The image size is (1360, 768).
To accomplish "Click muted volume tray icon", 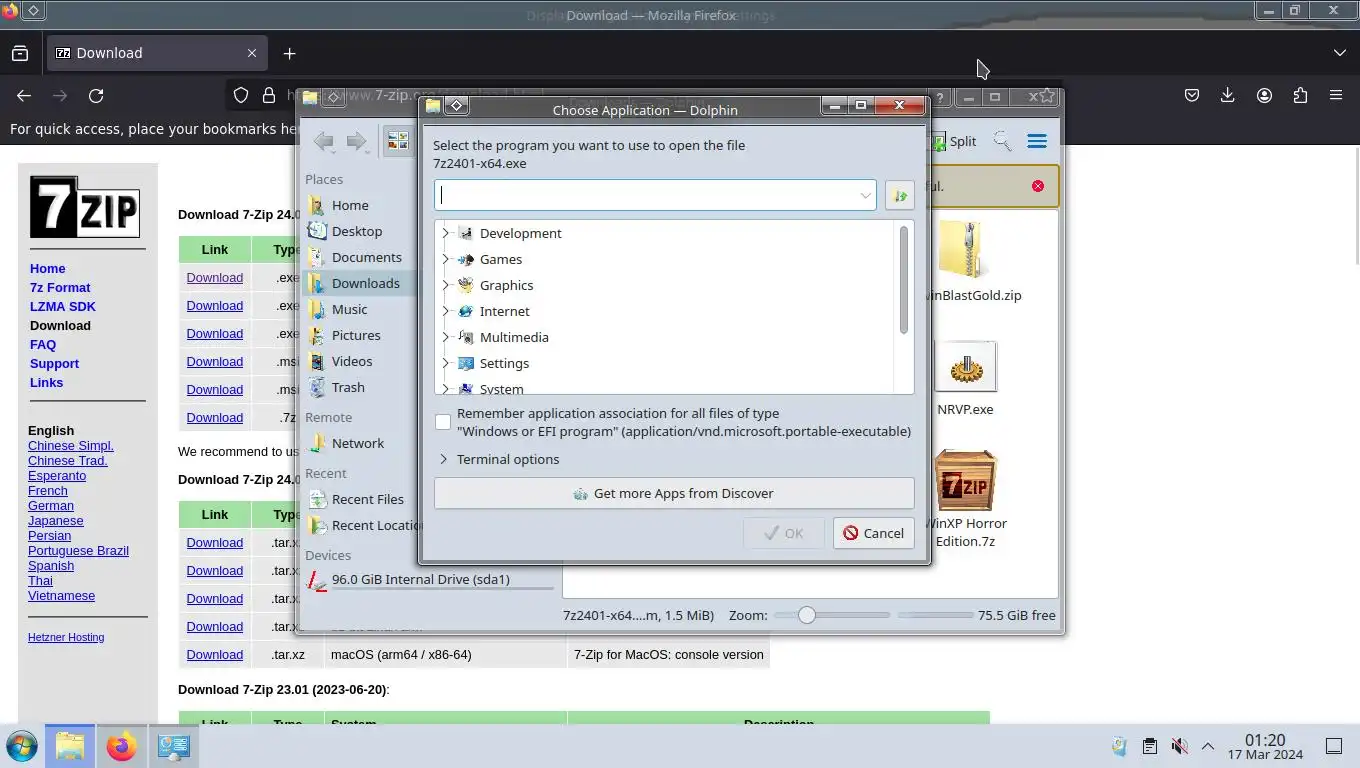I will pyautogui.click(x=1179, y=746).
